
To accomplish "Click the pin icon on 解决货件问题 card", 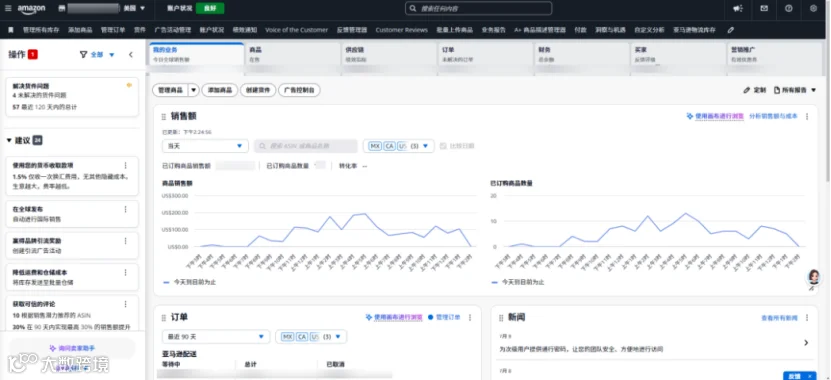I will 129,85.
